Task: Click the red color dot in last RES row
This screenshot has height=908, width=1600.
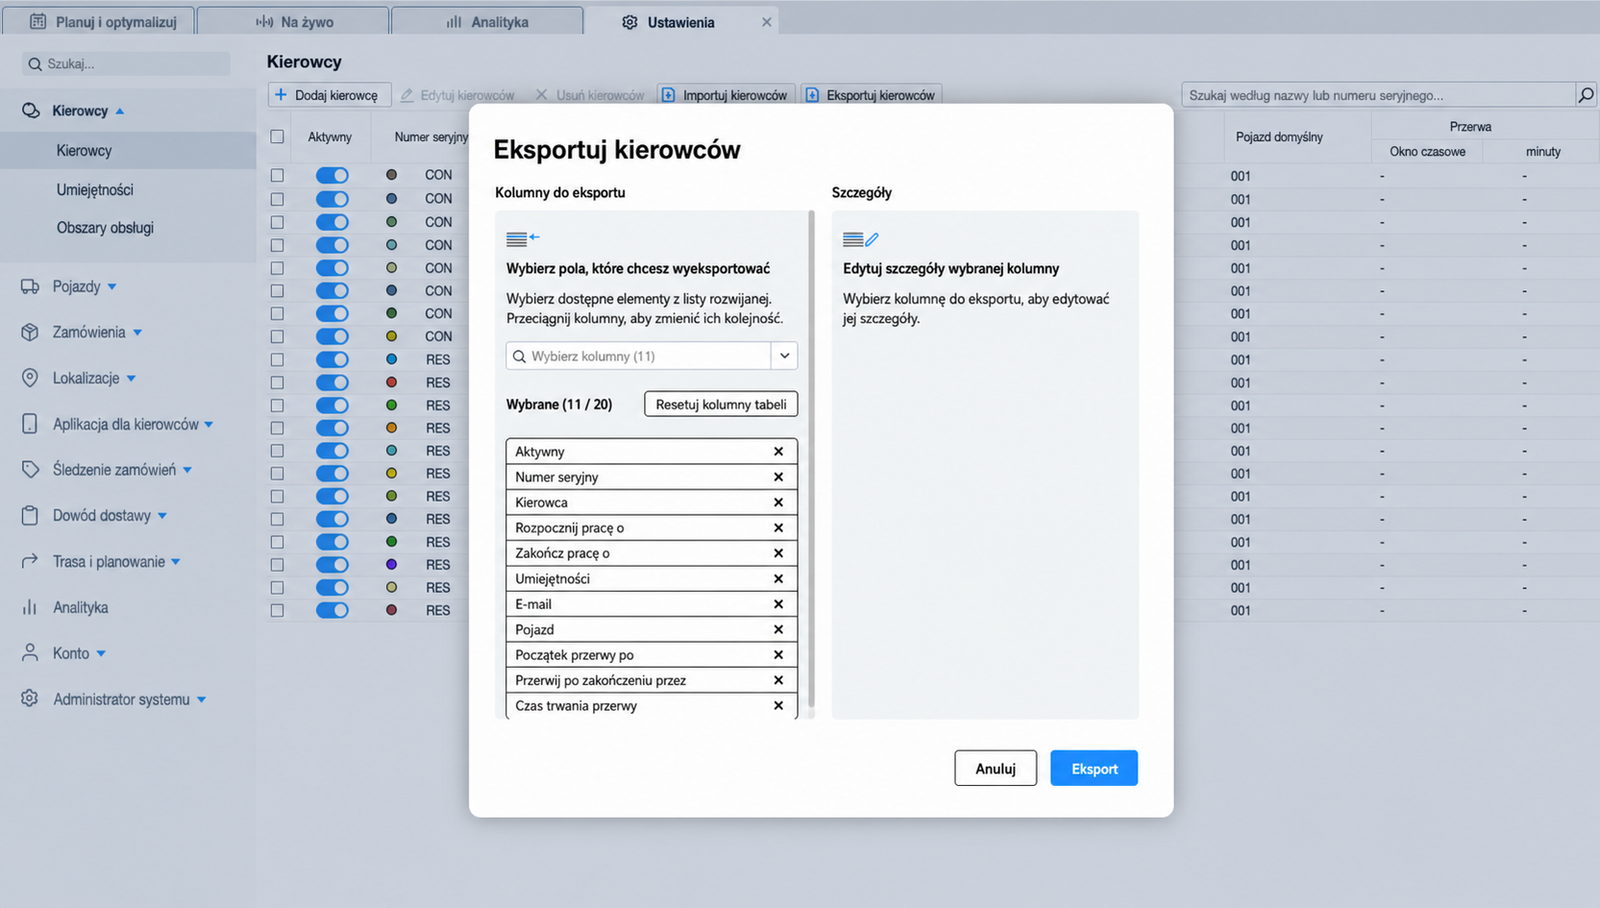Action: [x=392, y=610]
